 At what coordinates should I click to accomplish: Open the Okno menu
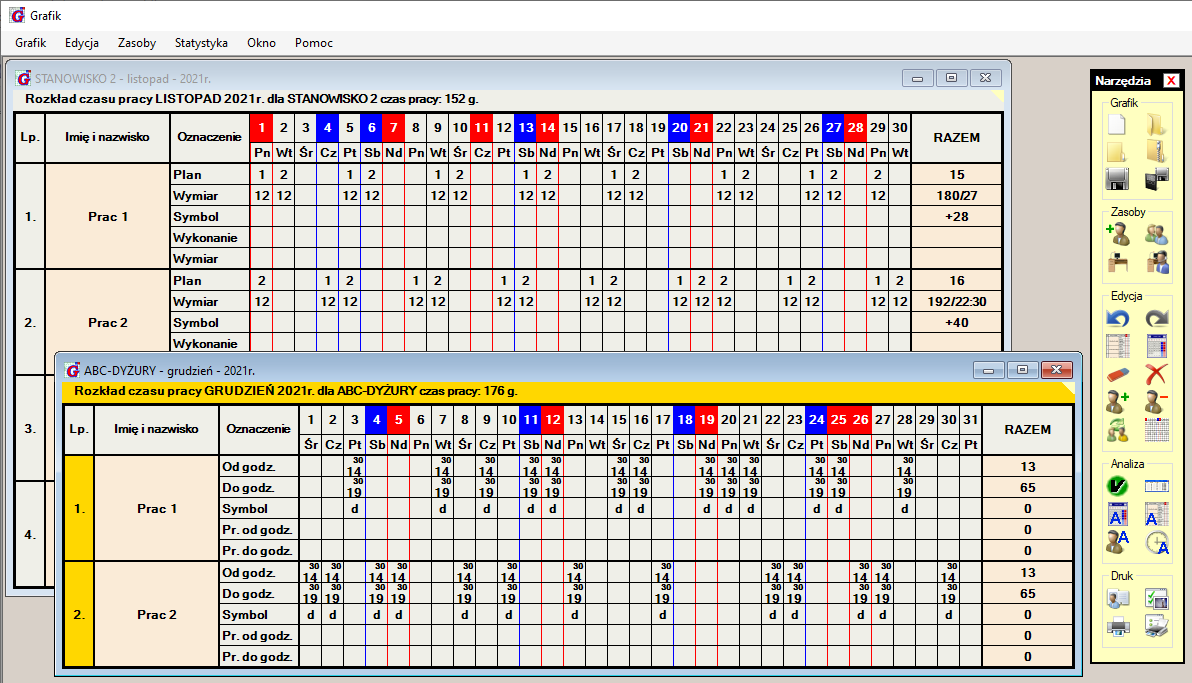262,43
